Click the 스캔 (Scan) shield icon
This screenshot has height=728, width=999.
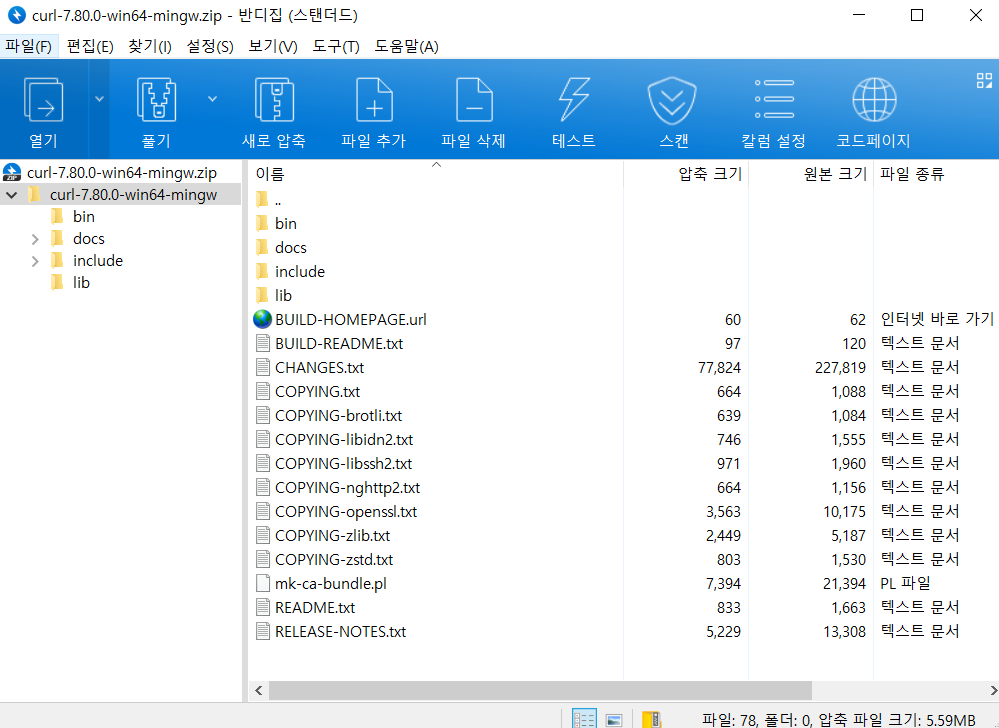pyautogui.click(x=672, y=100)
